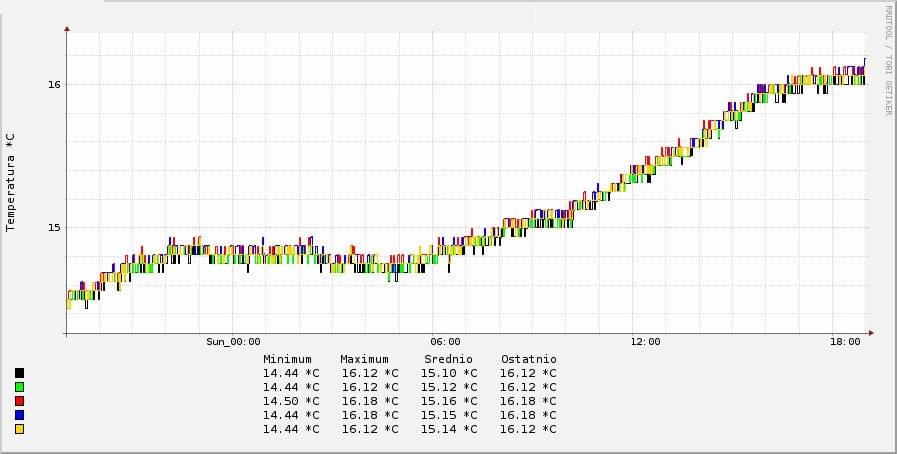Click the 15 value on temperature axis
897x454 pixels.
click(54, 227)
